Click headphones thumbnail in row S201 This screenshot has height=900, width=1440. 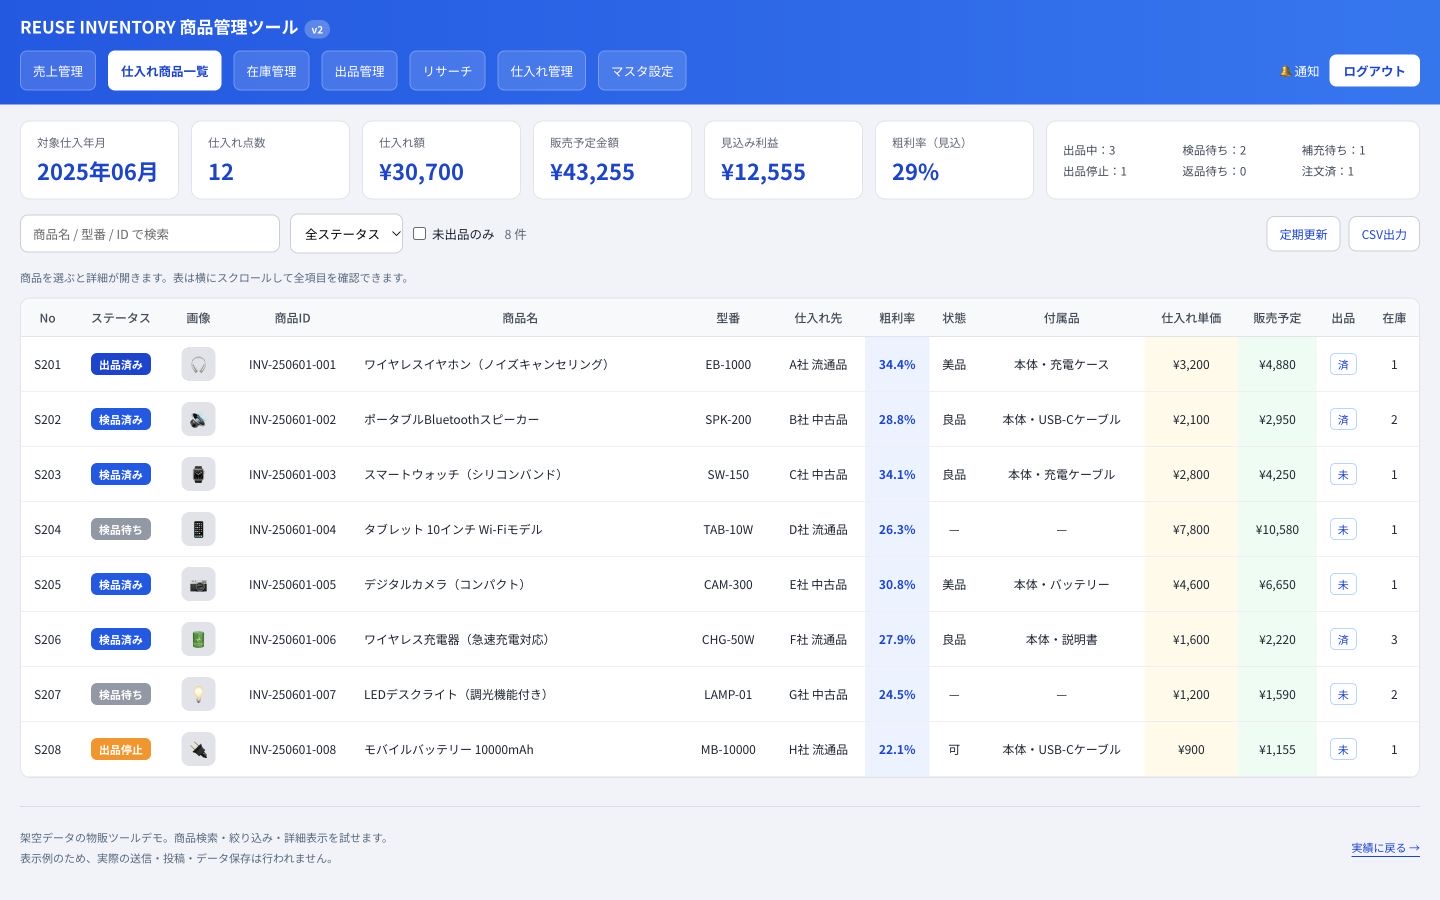pos(198,364)
